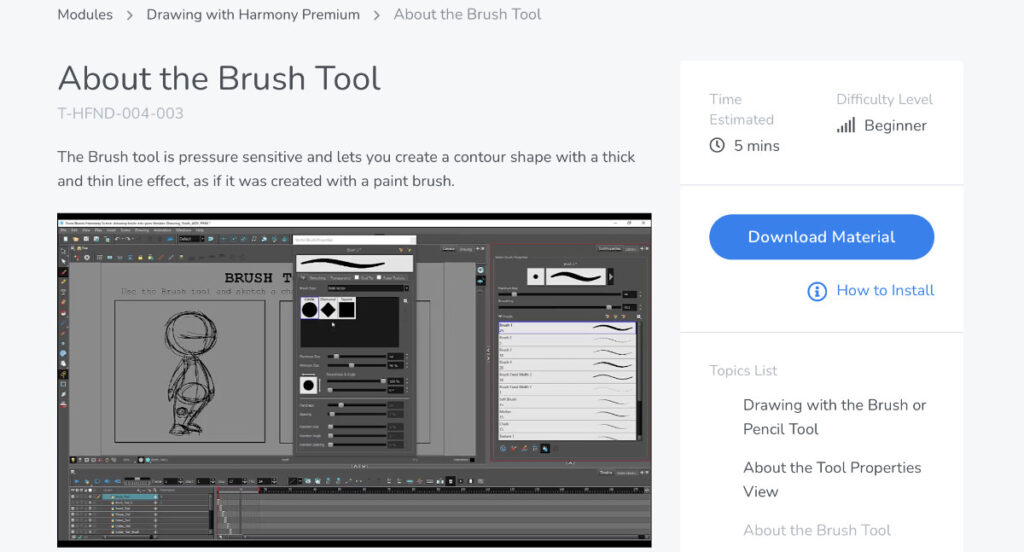Click the character sketch drawing frame
Image resolution: width=1024 pixels, height=552 pixels.
[189, 371]
